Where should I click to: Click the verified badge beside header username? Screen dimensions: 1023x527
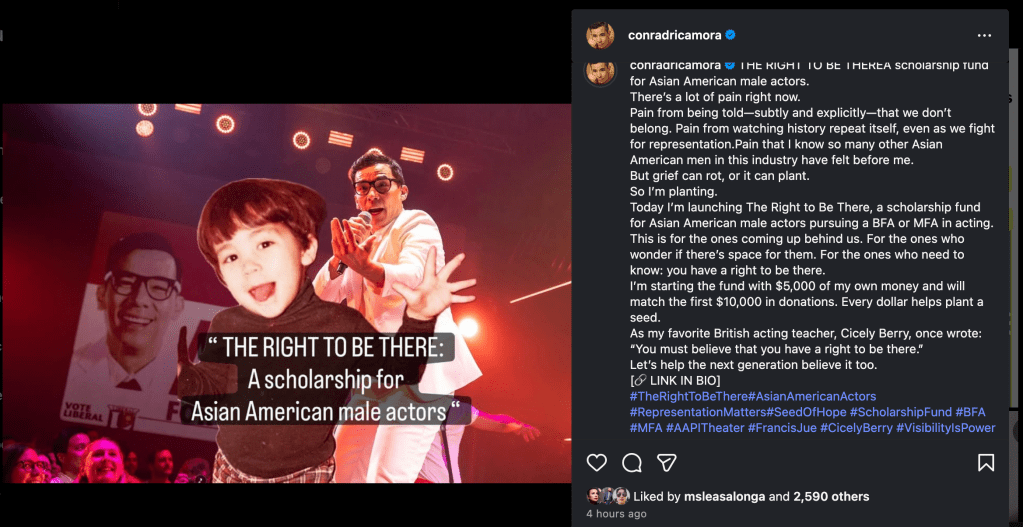(731, 35)
